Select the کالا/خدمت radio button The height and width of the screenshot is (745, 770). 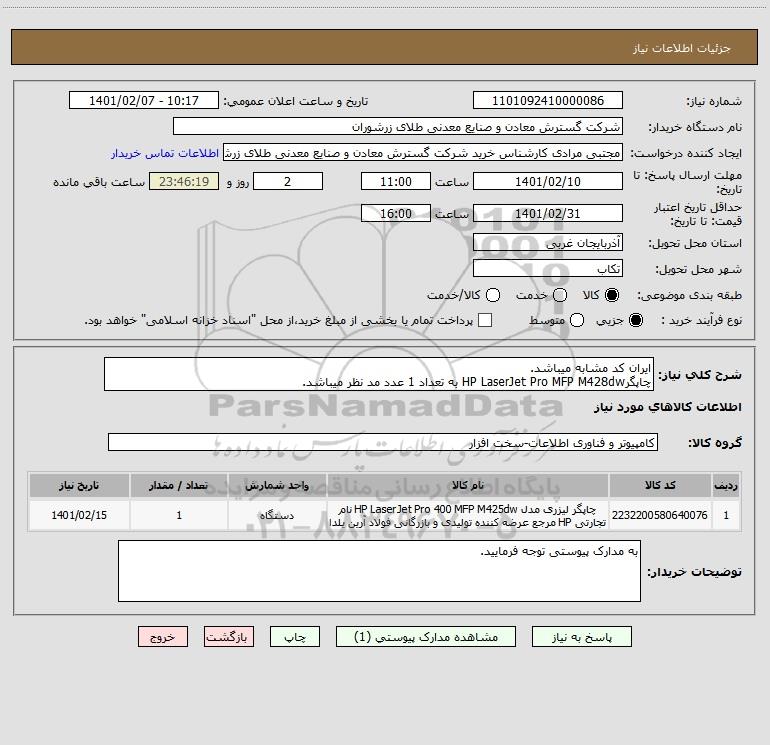coord(493,295)
